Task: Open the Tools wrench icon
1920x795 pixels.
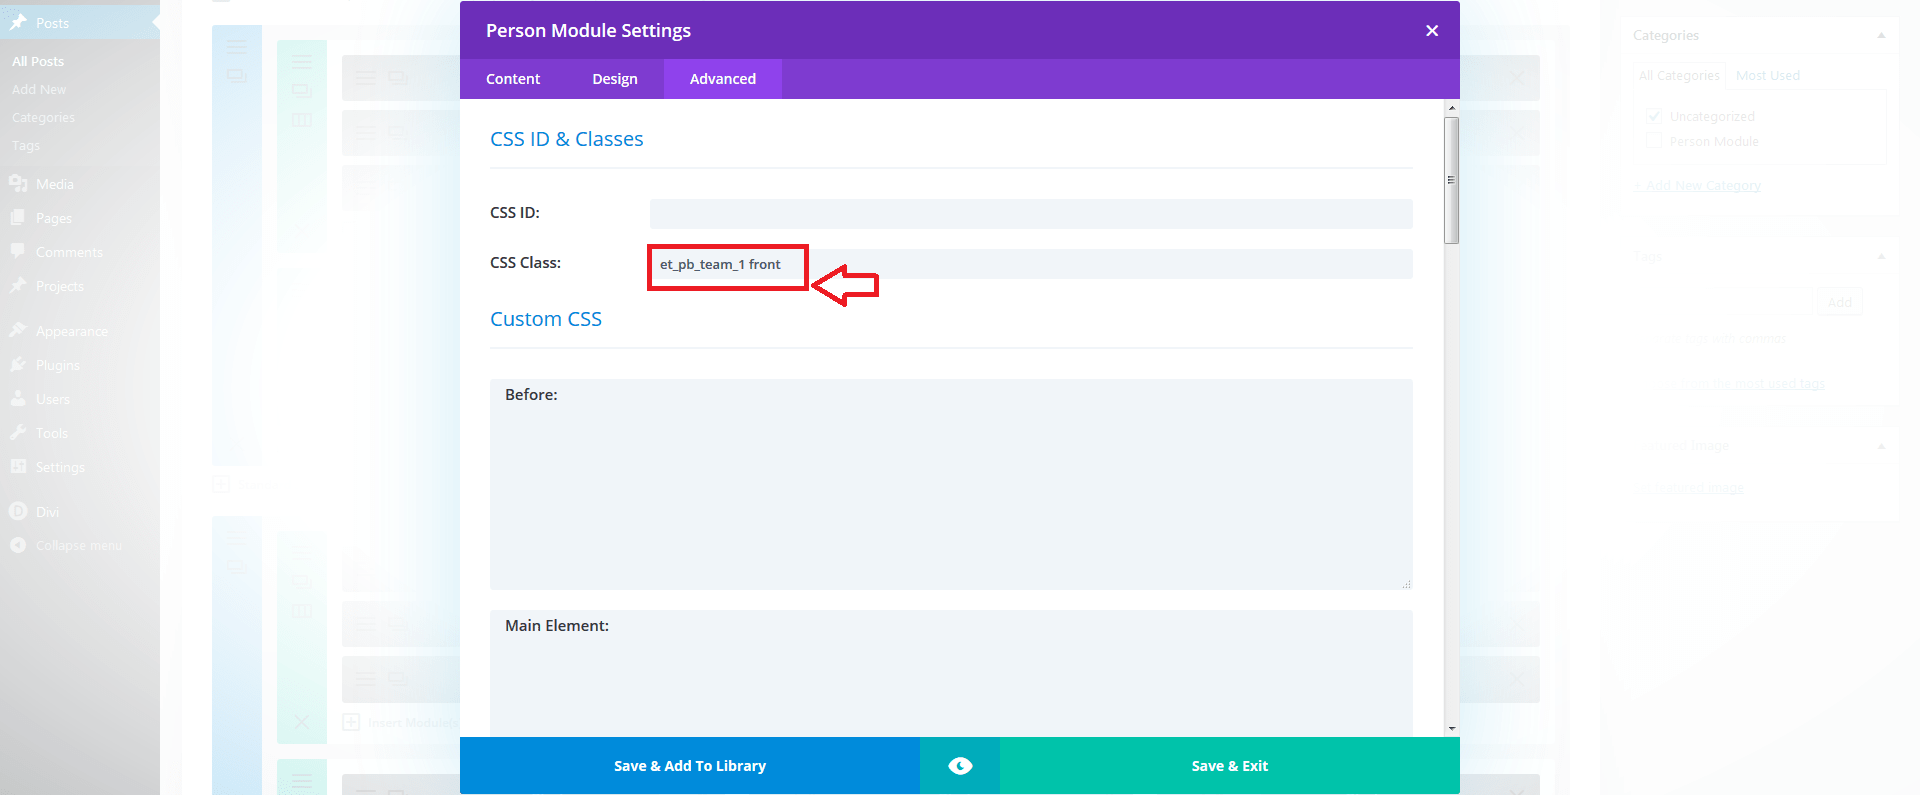Action: pos(18,433)
